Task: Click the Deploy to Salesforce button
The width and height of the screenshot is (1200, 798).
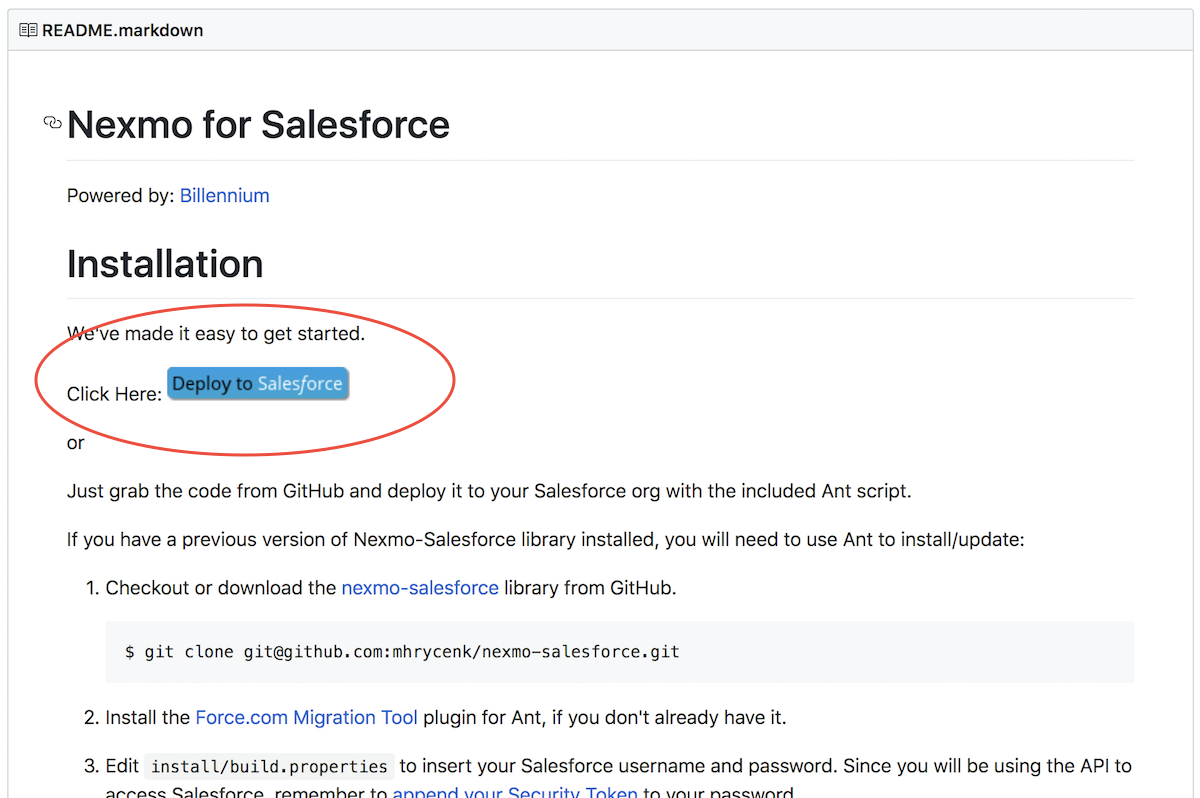Action: pyautogui.click(x=258, y=384)
